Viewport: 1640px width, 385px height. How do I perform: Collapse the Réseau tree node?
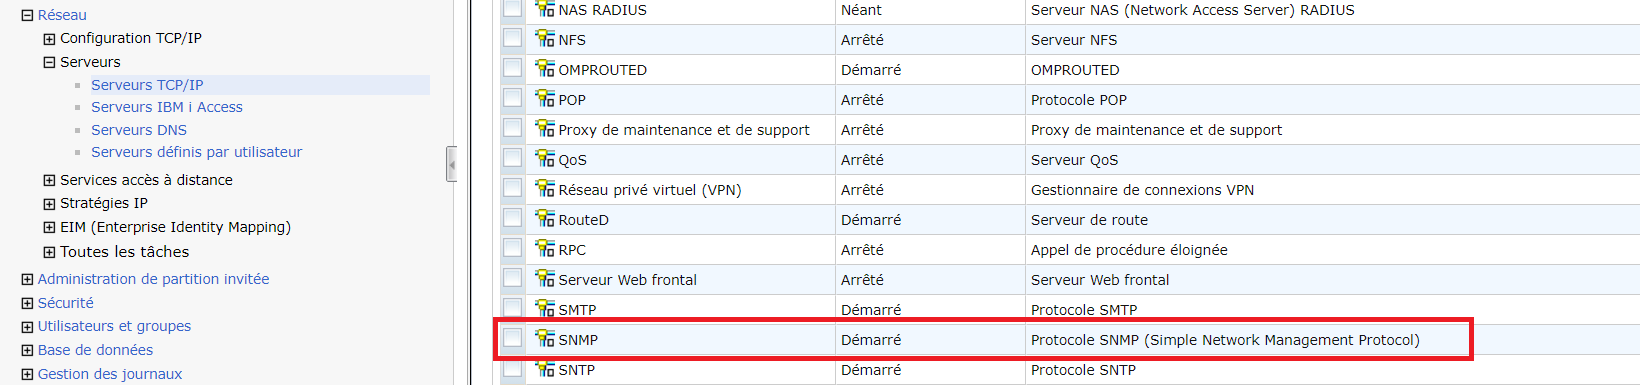[x=27, y=15]
